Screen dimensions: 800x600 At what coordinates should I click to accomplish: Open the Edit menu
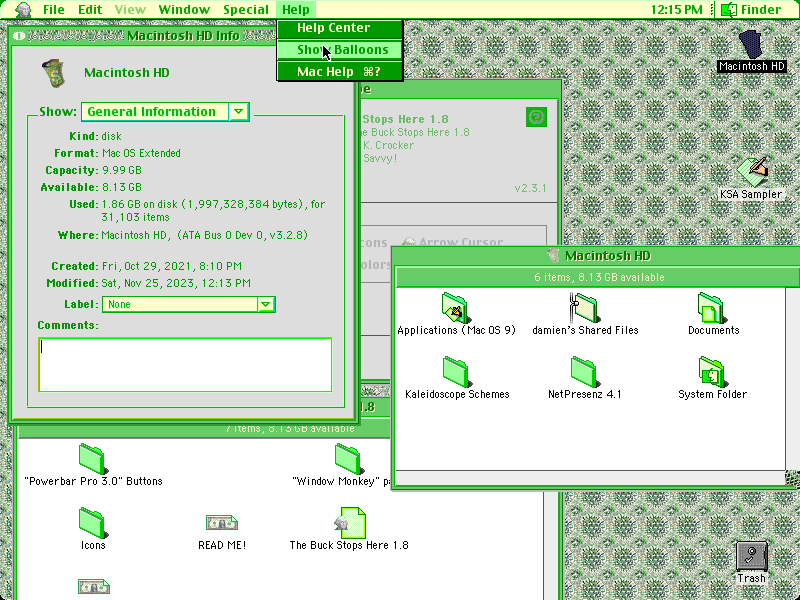point(90,10)
